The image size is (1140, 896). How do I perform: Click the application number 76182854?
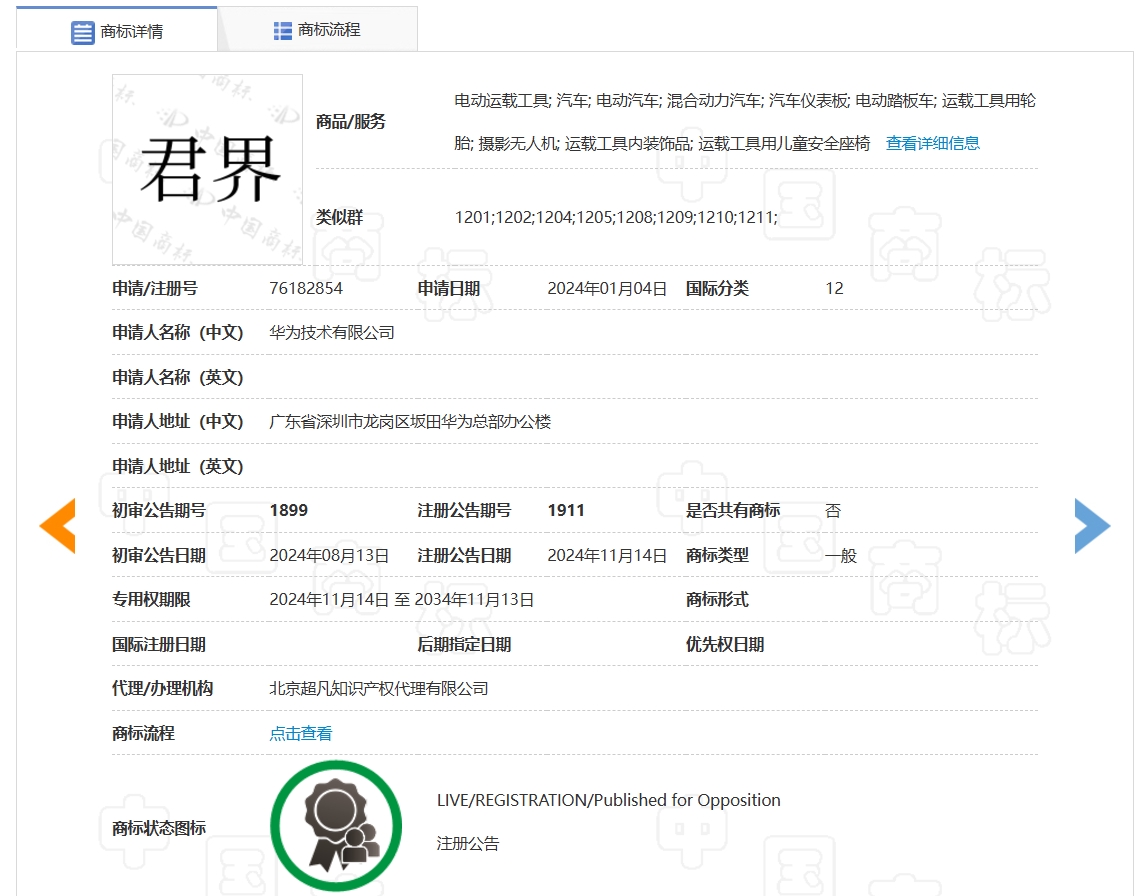[306, 288]
